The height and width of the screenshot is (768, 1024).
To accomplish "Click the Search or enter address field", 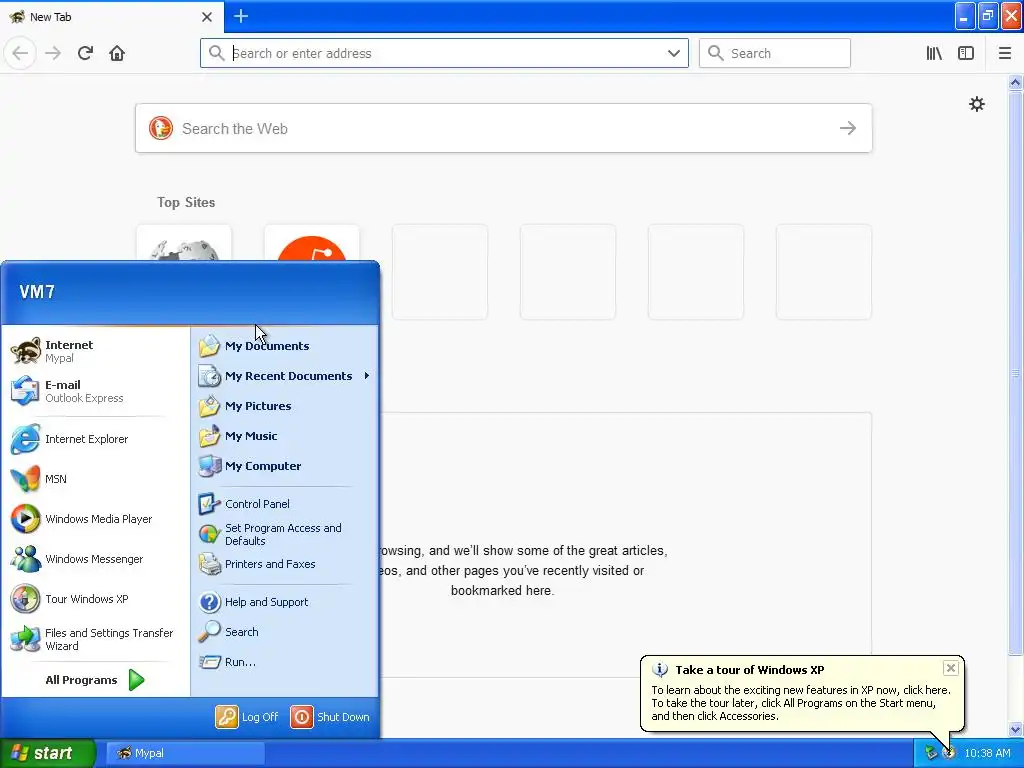I will click(x=444, y=53).
